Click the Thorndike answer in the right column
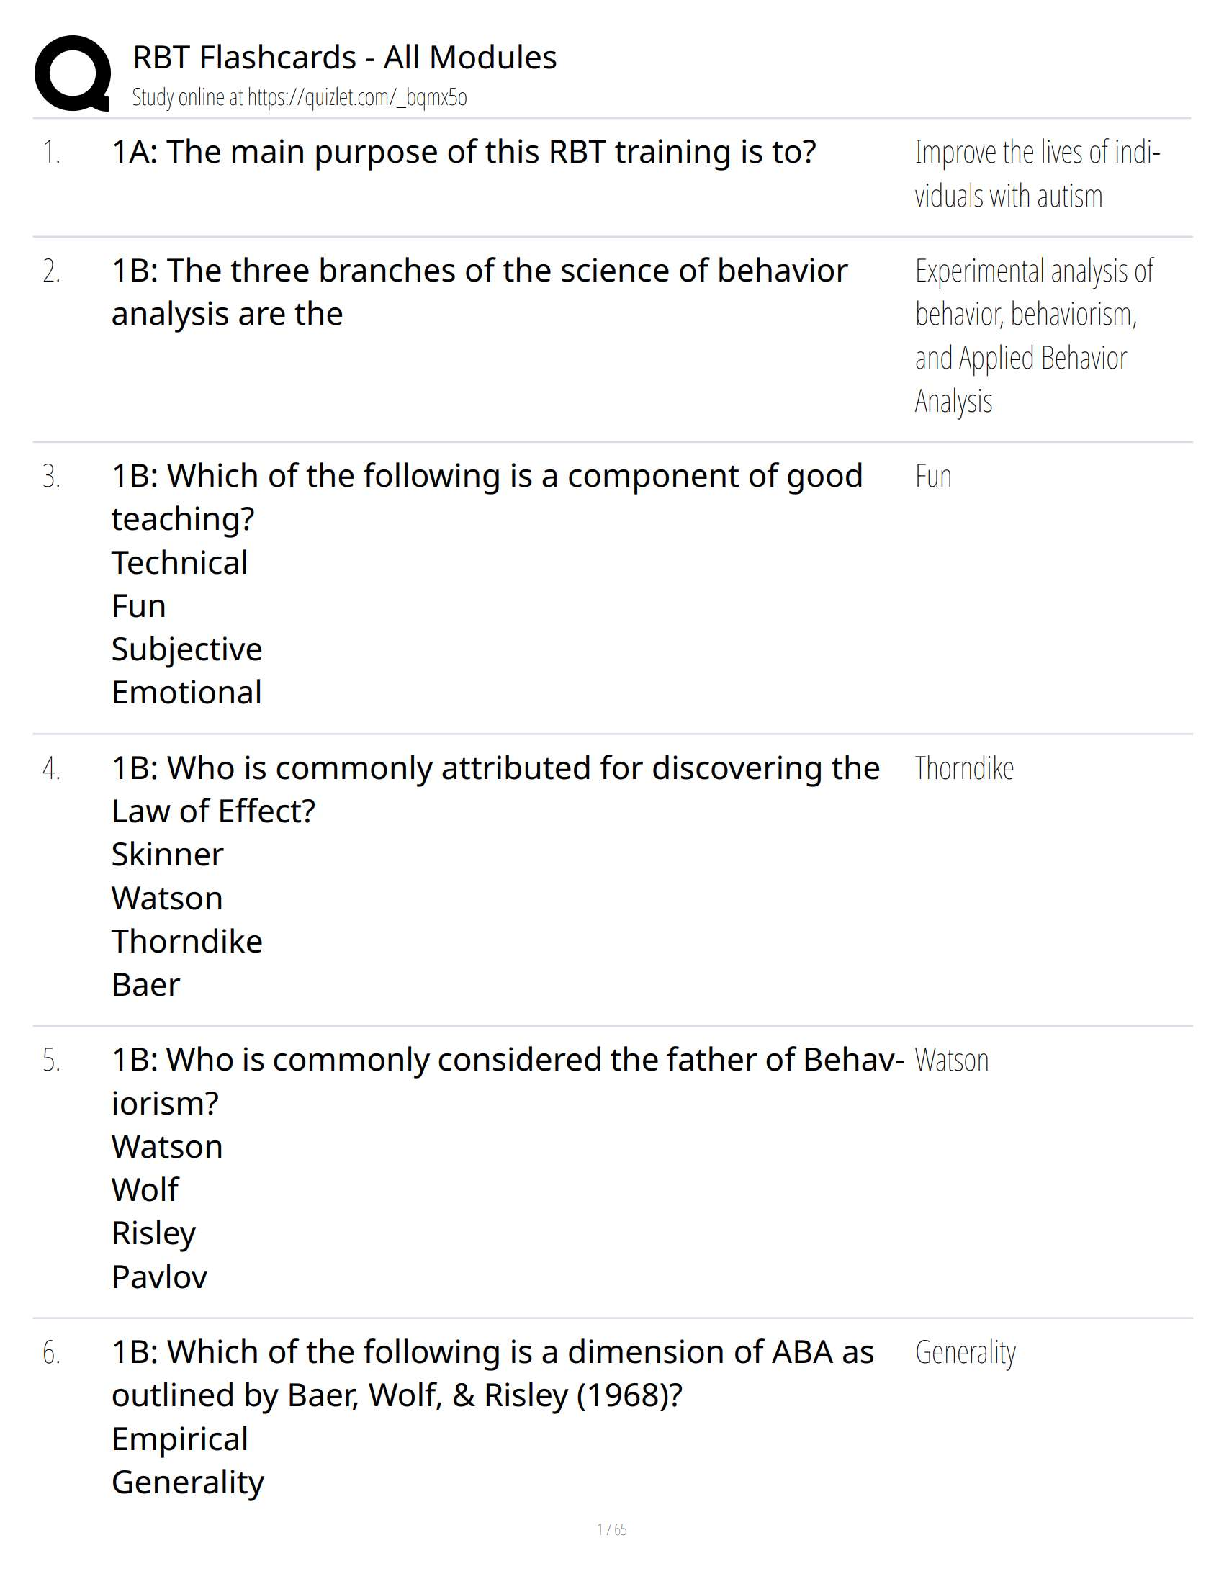1224x1584 pixels. coord(964,768)
